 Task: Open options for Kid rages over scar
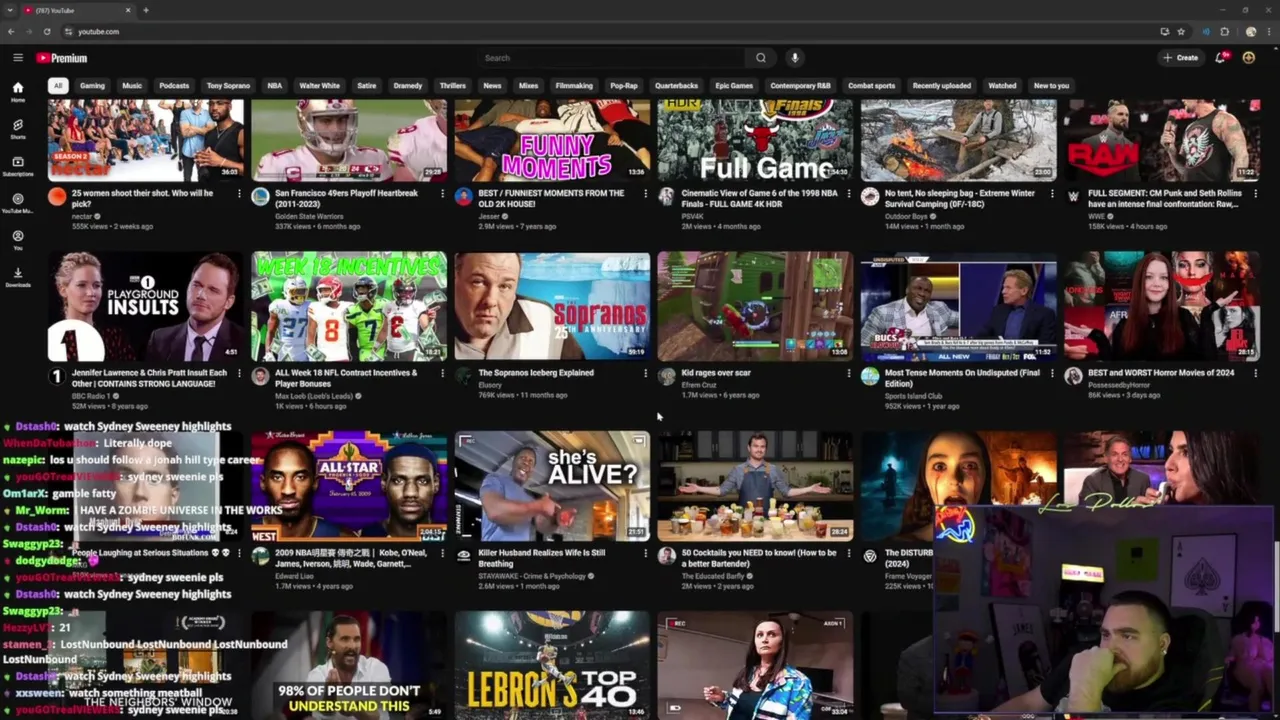point(849,374)
